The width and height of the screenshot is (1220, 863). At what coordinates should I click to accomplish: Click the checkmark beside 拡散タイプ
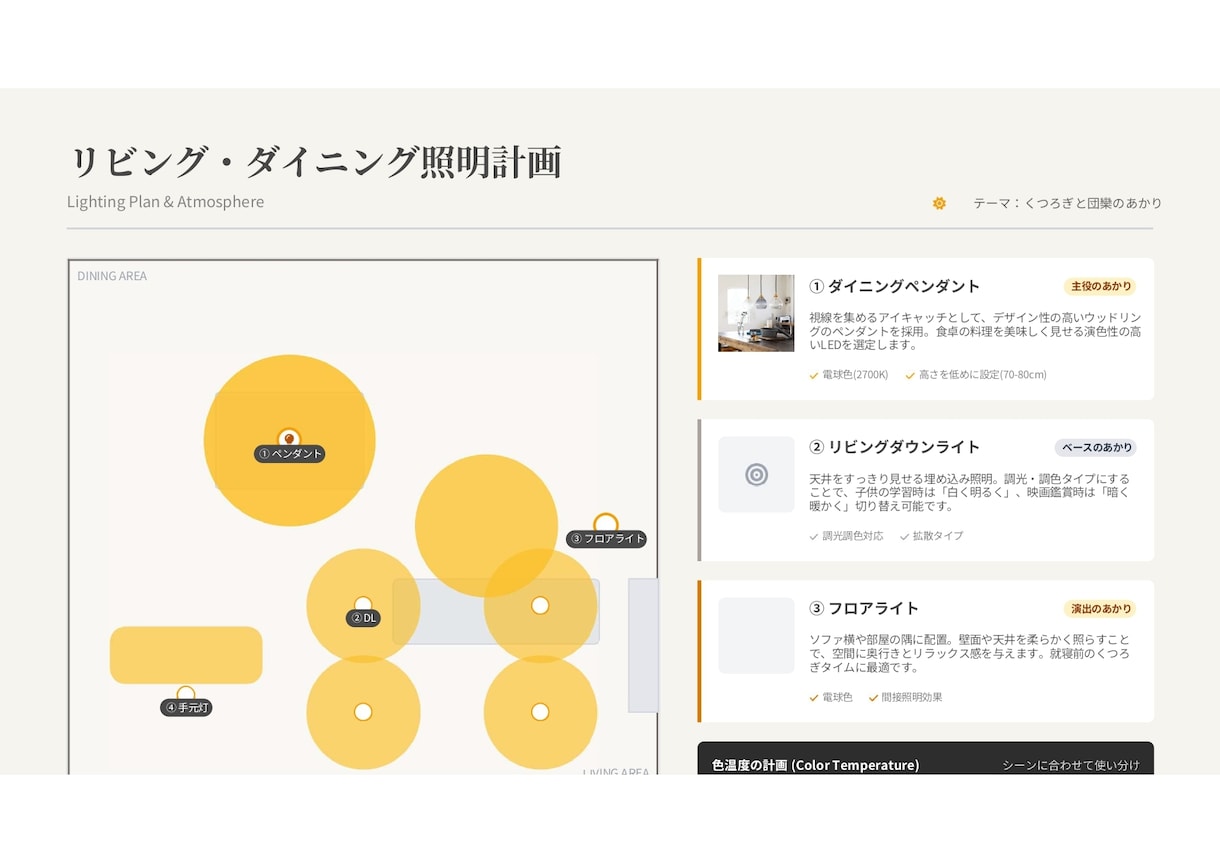pos(904,537)
